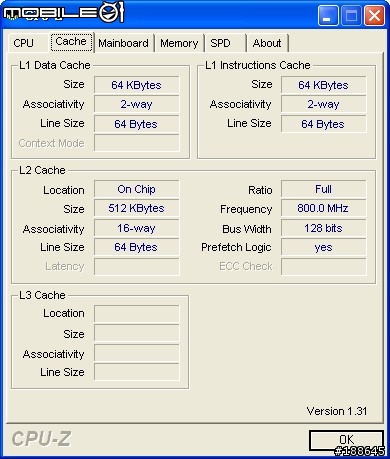Click the L1 Data Cache line size field showing 64 Bytes
The image size is (390, 459).
136,124
